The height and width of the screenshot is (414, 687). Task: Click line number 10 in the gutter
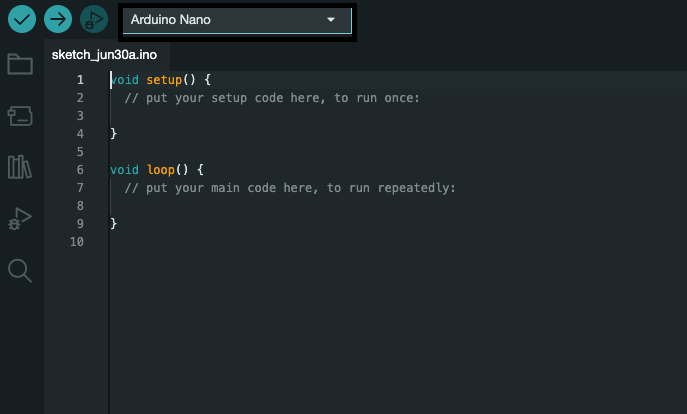pyautogui.click(x=77, y=242)
